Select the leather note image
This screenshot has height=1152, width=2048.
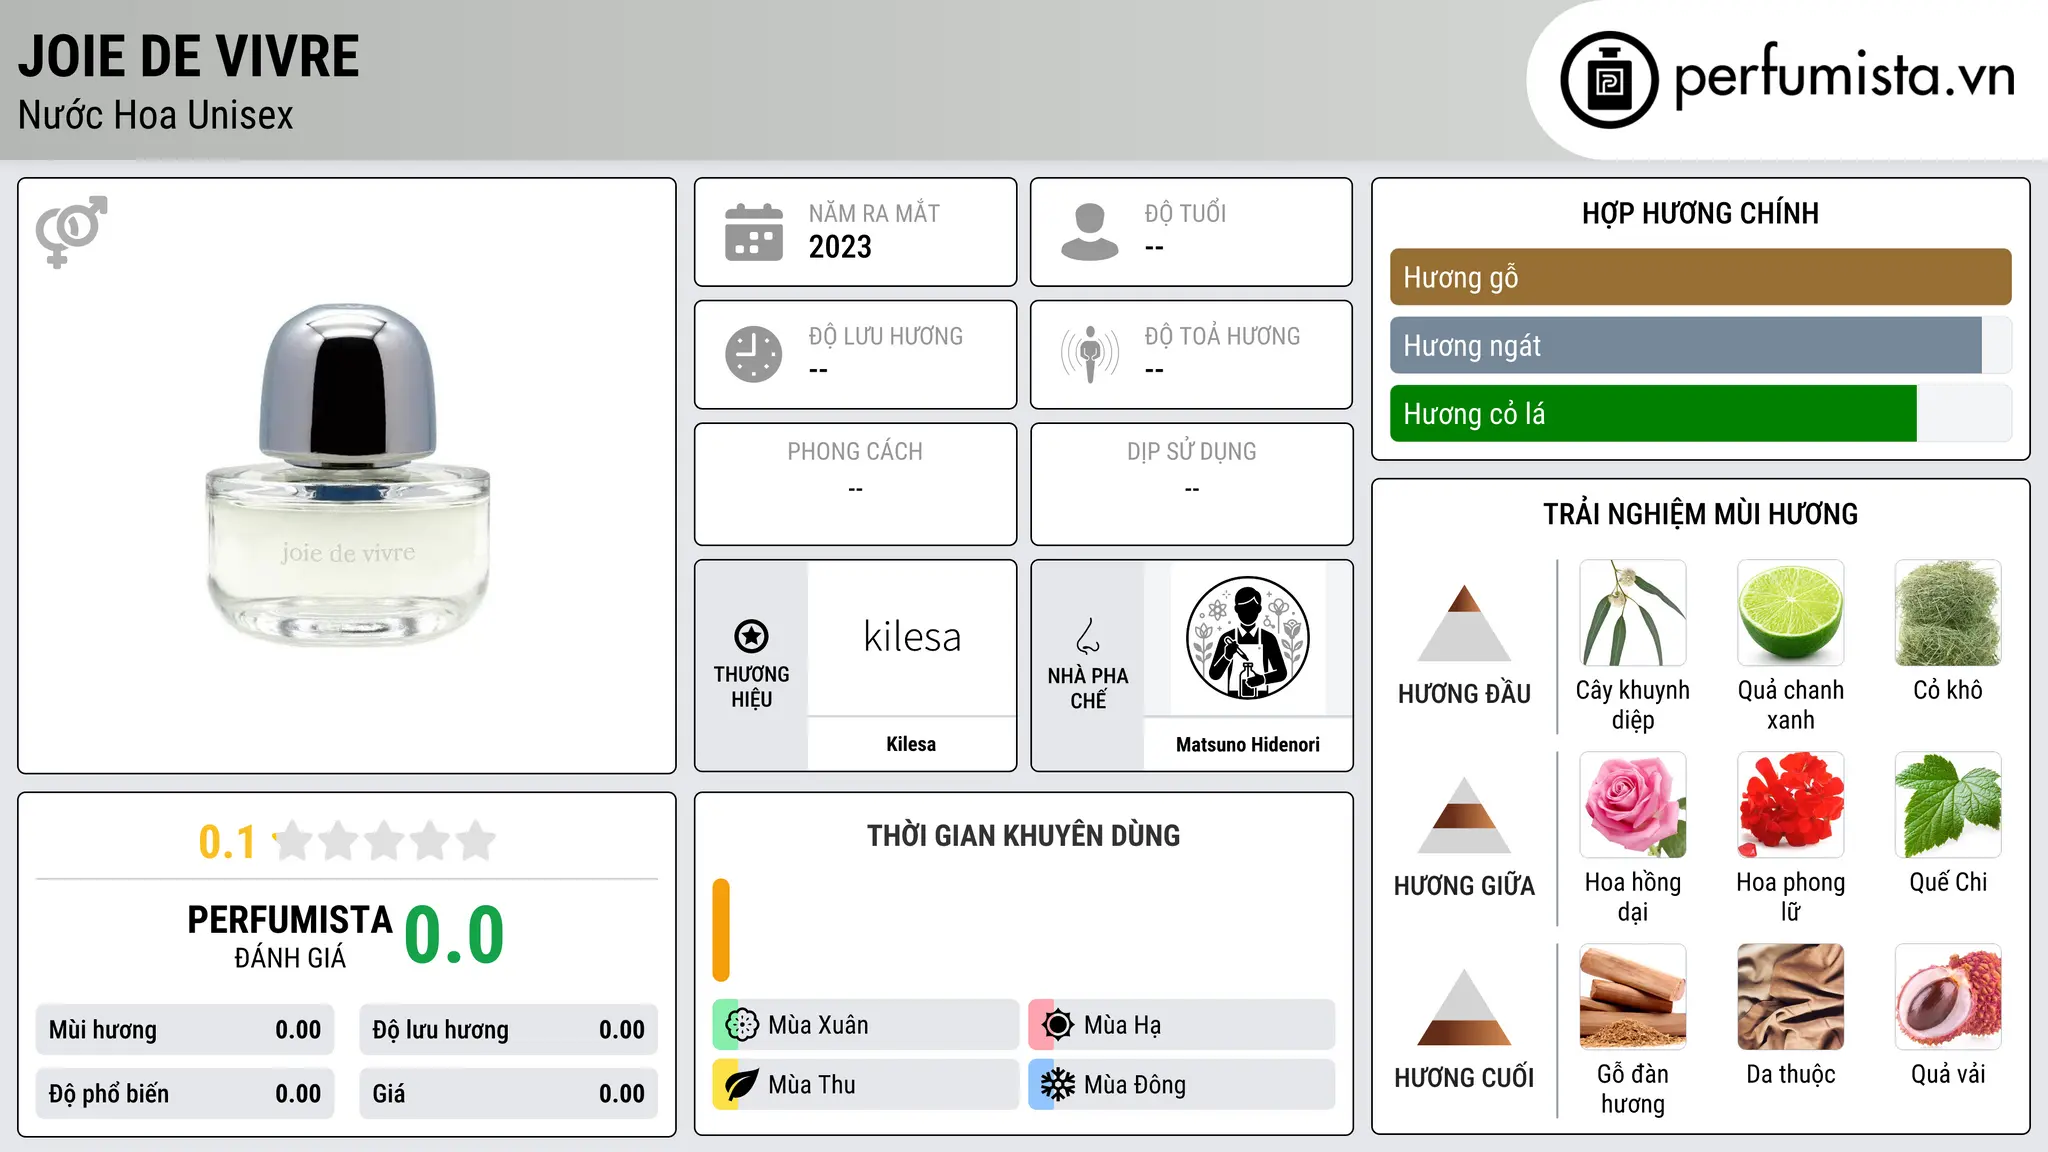tap(1790, 997)
